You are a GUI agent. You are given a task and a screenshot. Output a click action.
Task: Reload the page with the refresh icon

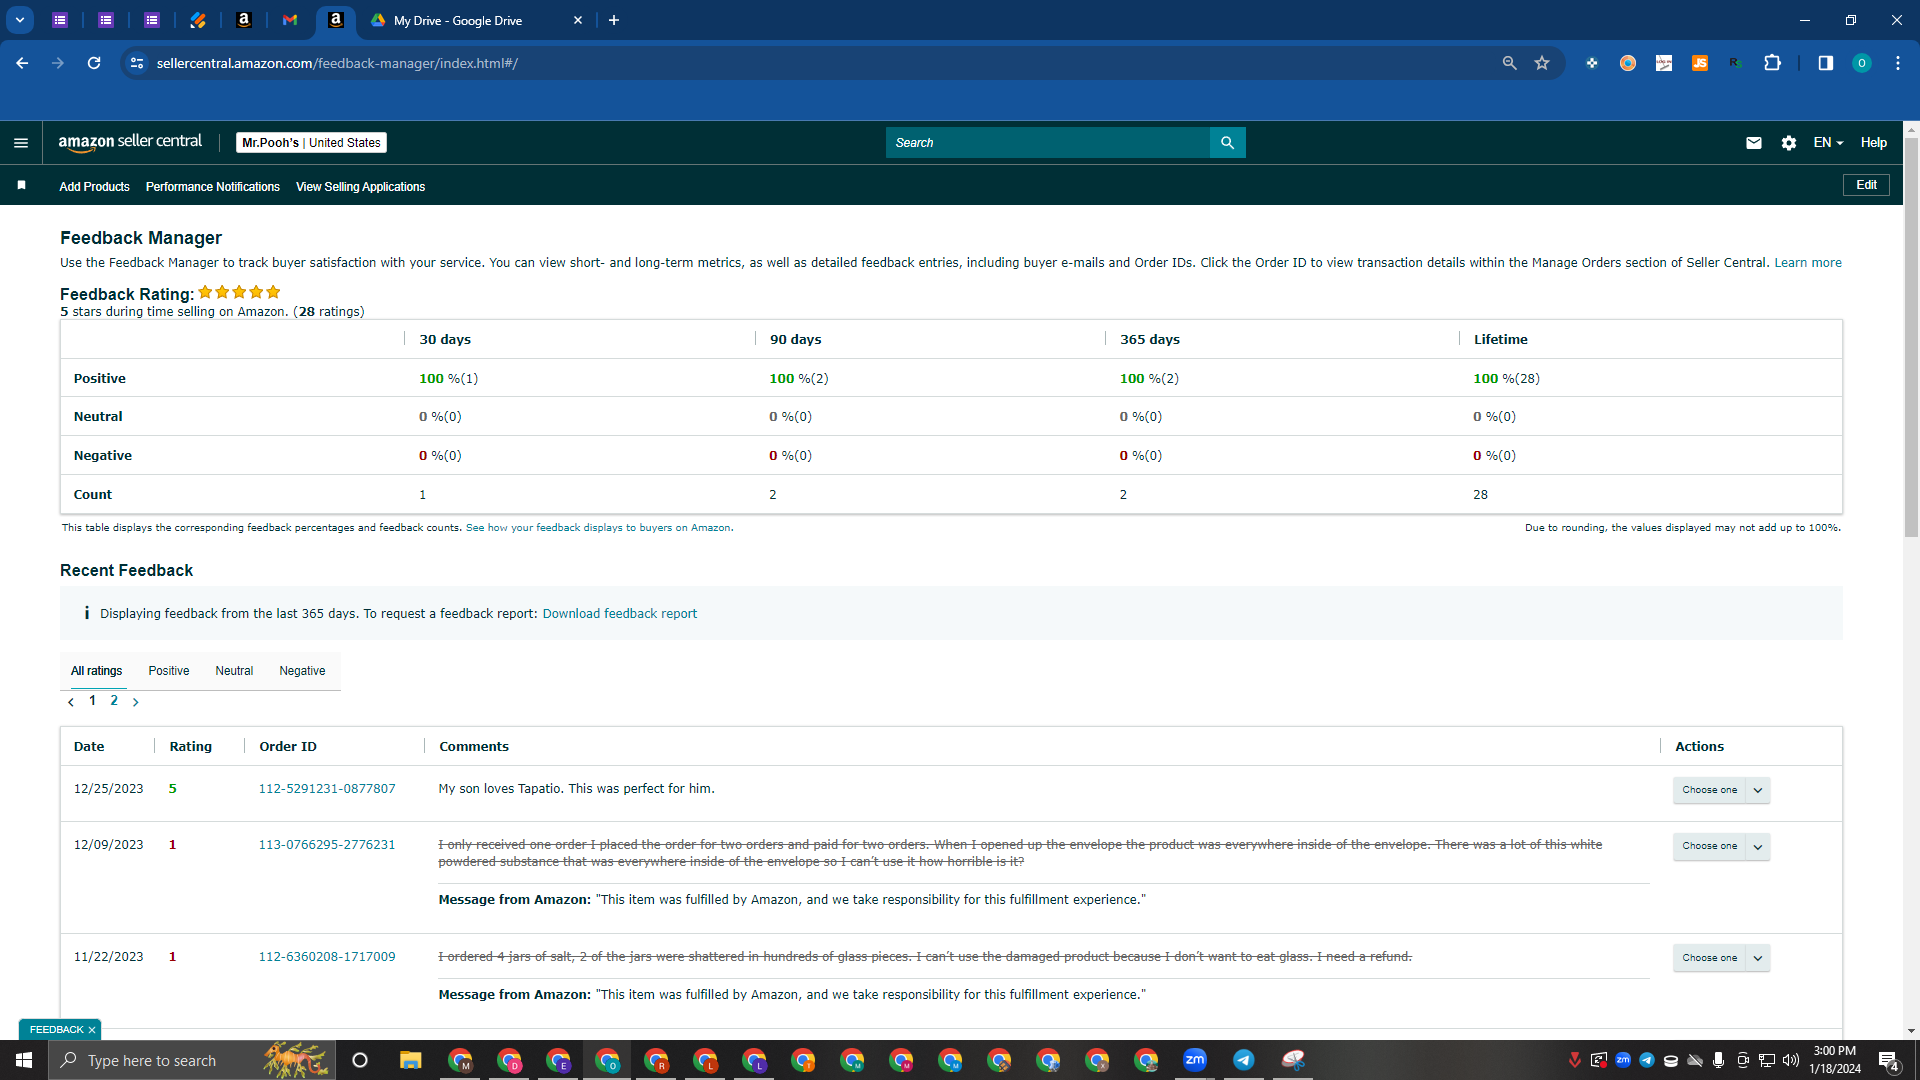[x=94, y=63]
